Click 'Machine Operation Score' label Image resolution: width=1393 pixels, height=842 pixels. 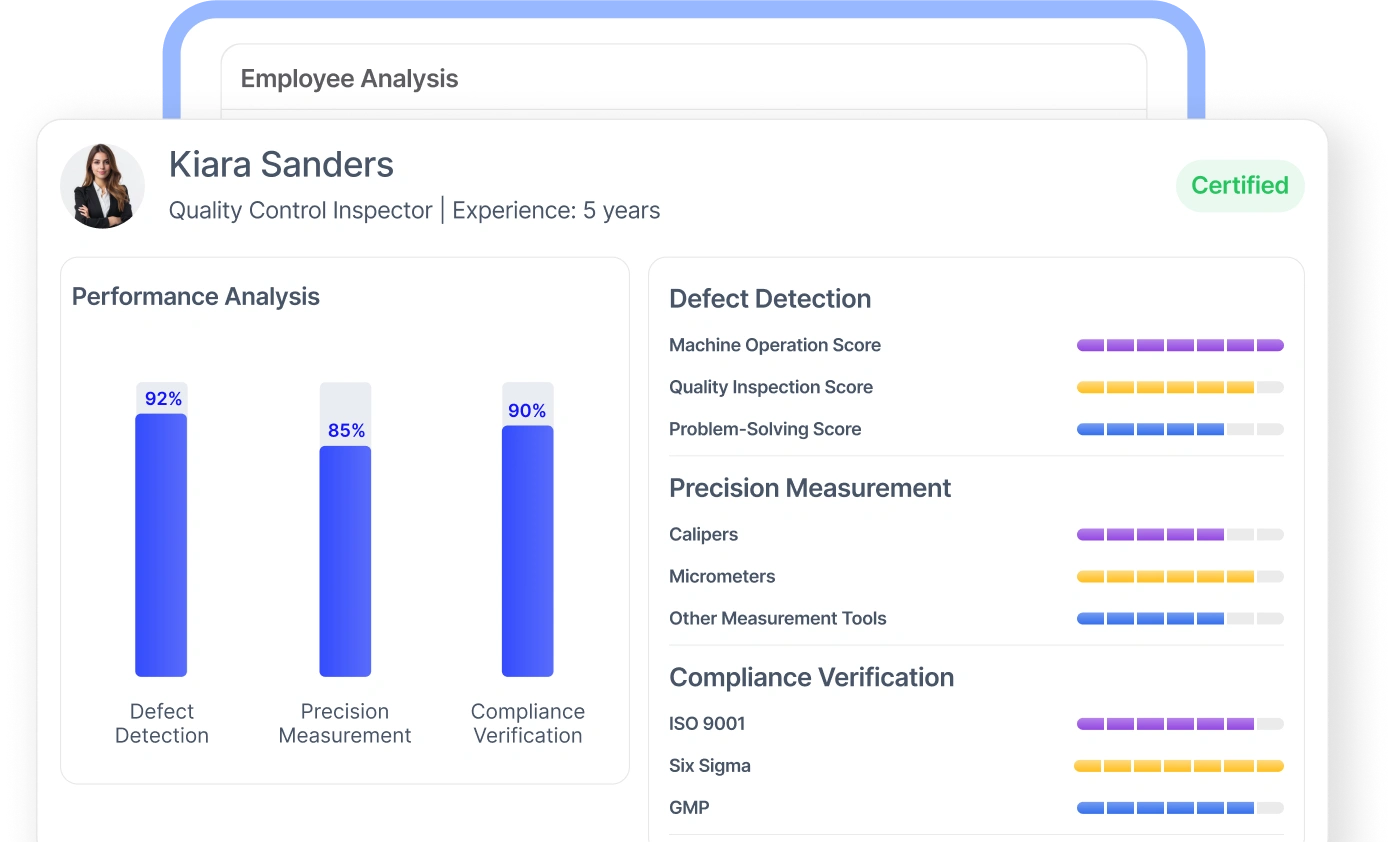coord(775,345)
